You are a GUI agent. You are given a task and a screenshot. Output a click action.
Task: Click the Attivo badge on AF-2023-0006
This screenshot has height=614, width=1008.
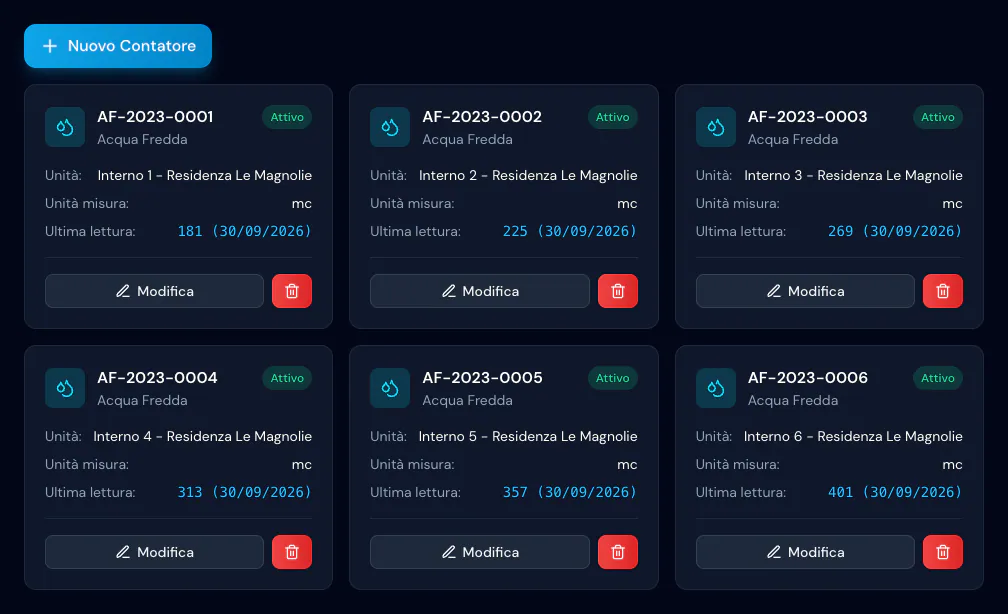938,378
